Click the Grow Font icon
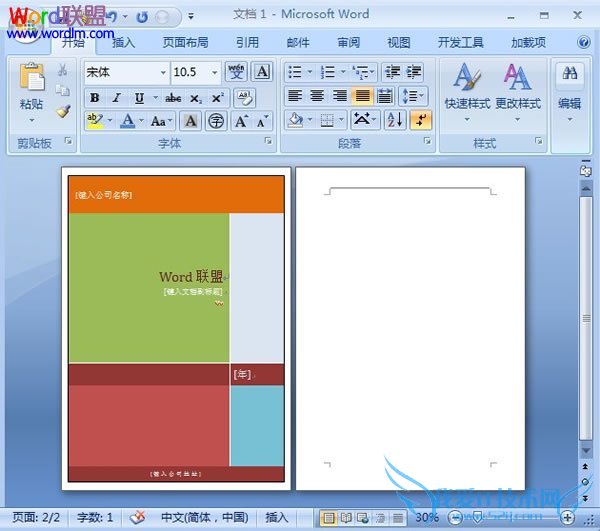 [x=241, y=121]
